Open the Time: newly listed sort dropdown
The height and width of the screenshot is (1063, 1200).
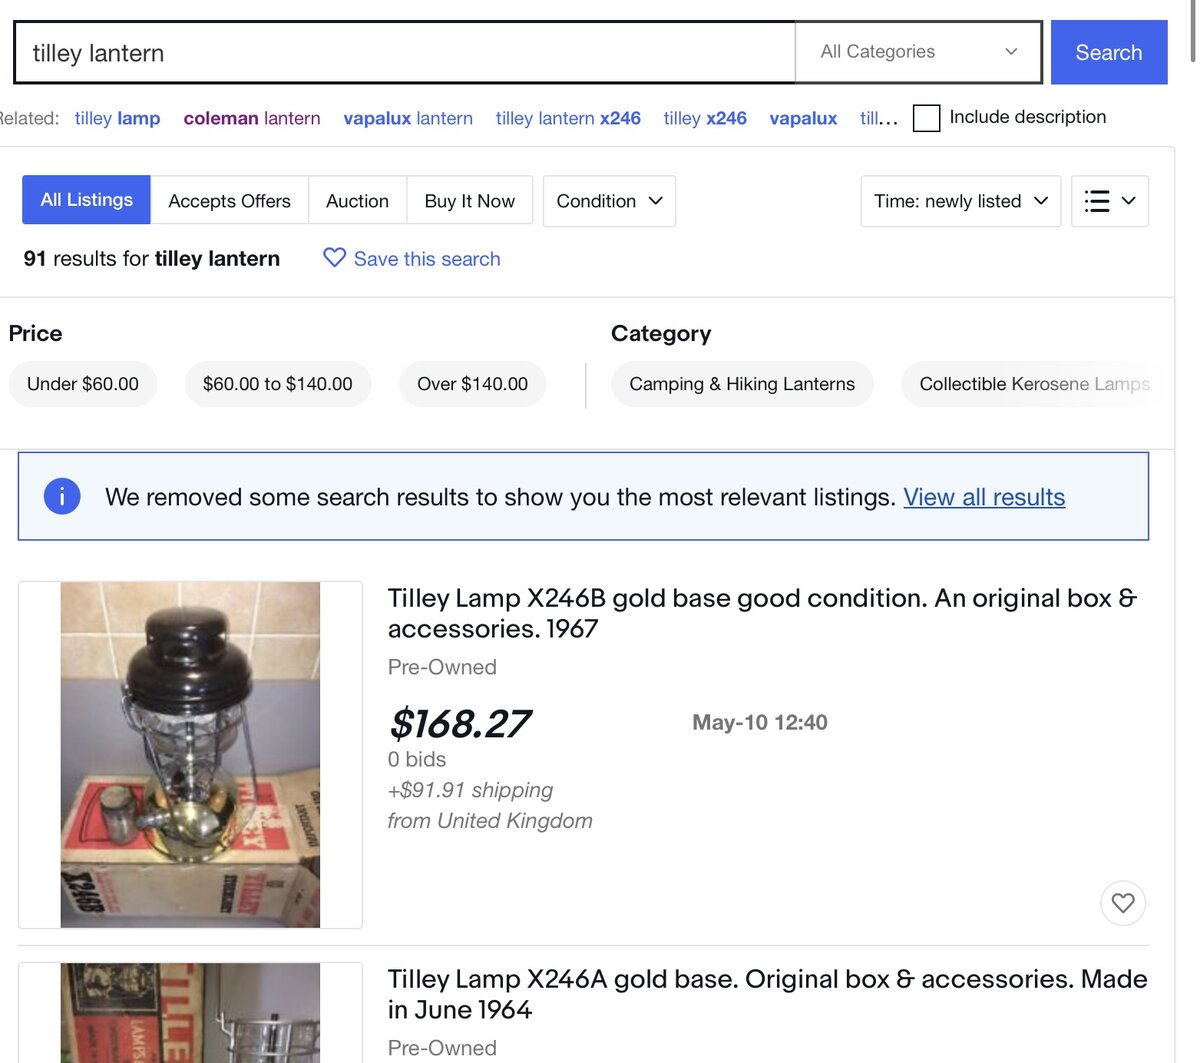click(x=960, y=201)
